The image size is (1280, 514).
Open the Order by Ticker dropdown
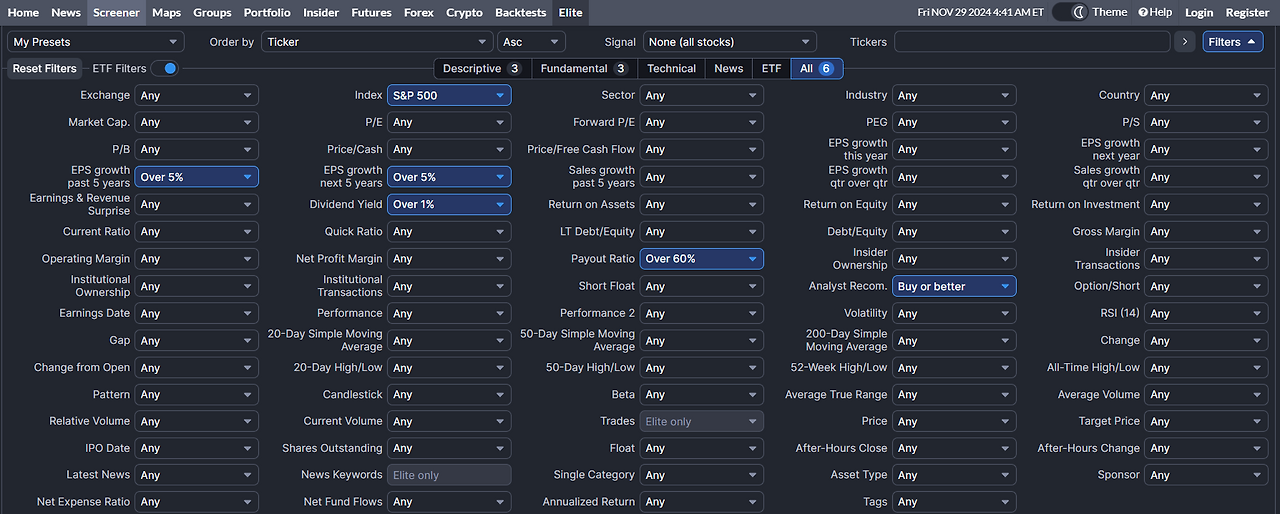[x=377, y=42]
